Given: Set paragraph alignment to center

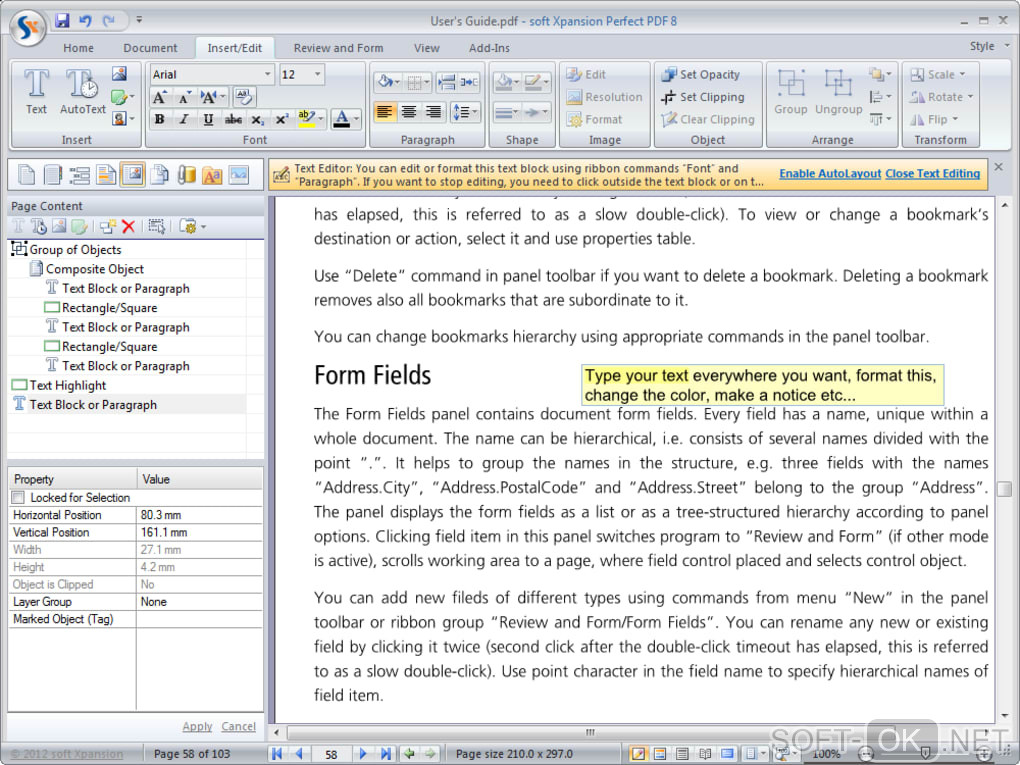Looking at the screenshot, I should click(x=409, y=112).
